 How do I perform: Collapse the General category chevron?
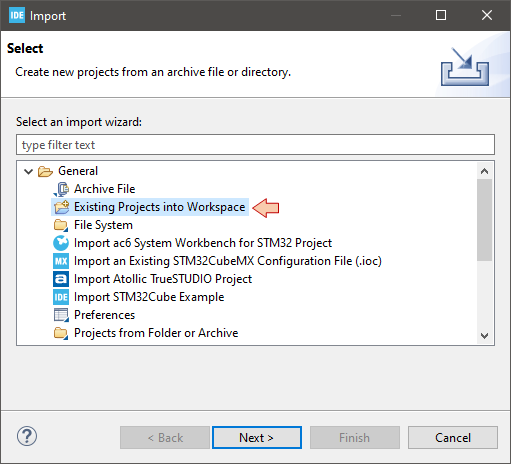click(28, 171)
